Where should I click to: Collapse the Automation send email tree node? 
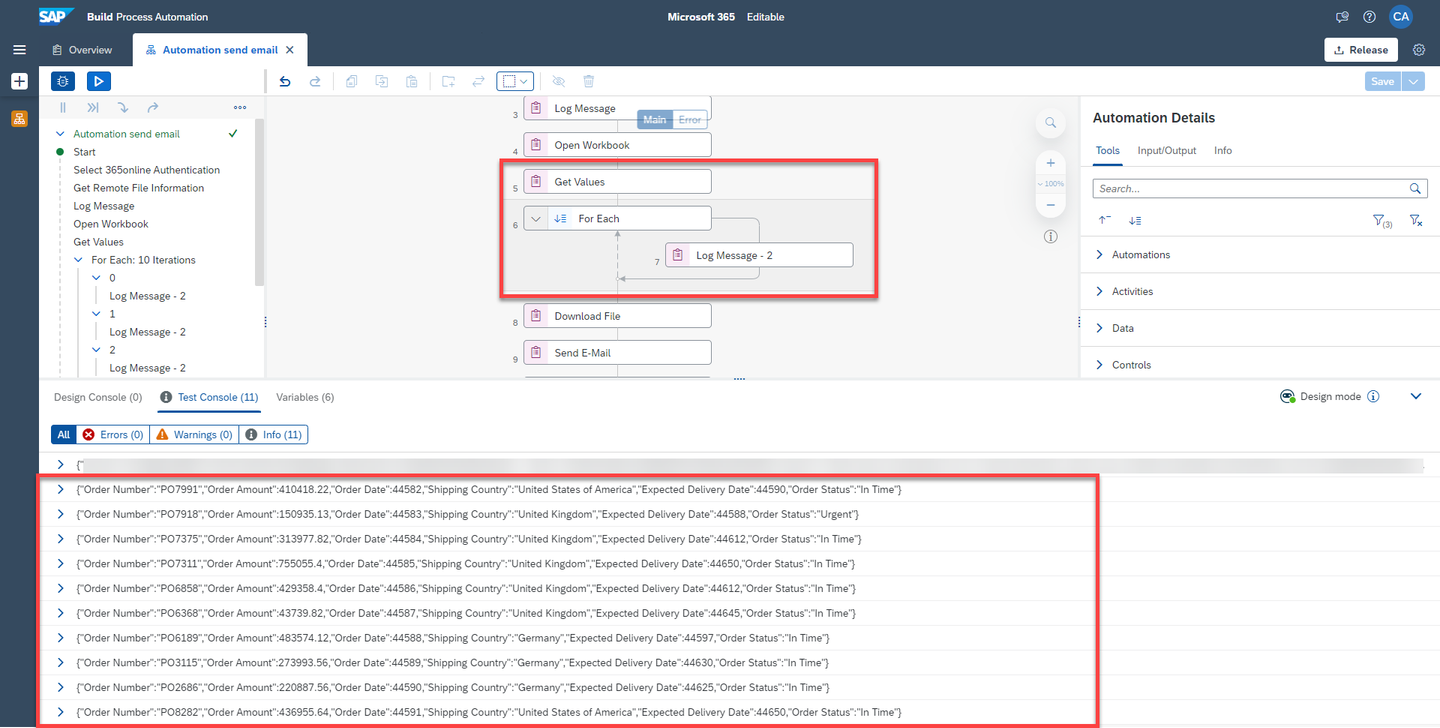[61, 134]
